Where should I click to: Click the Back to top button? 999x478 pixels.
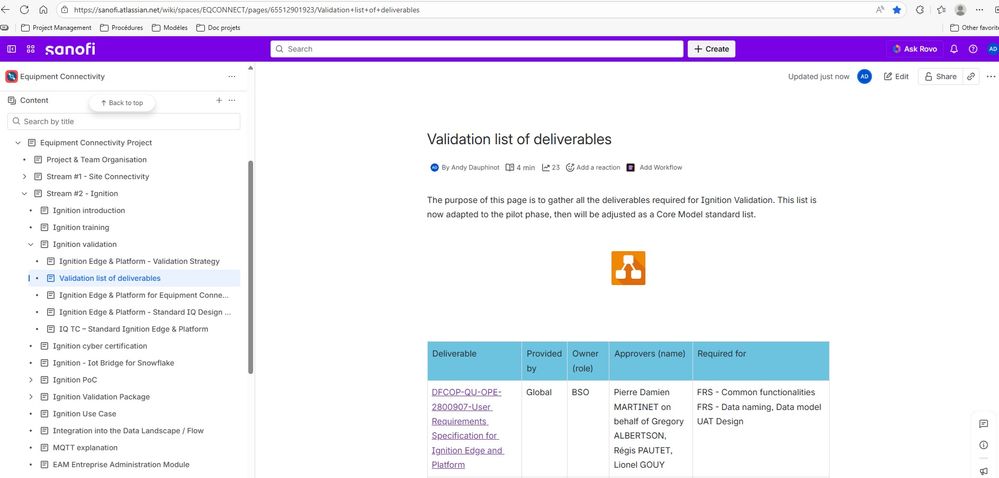[122, 103]
